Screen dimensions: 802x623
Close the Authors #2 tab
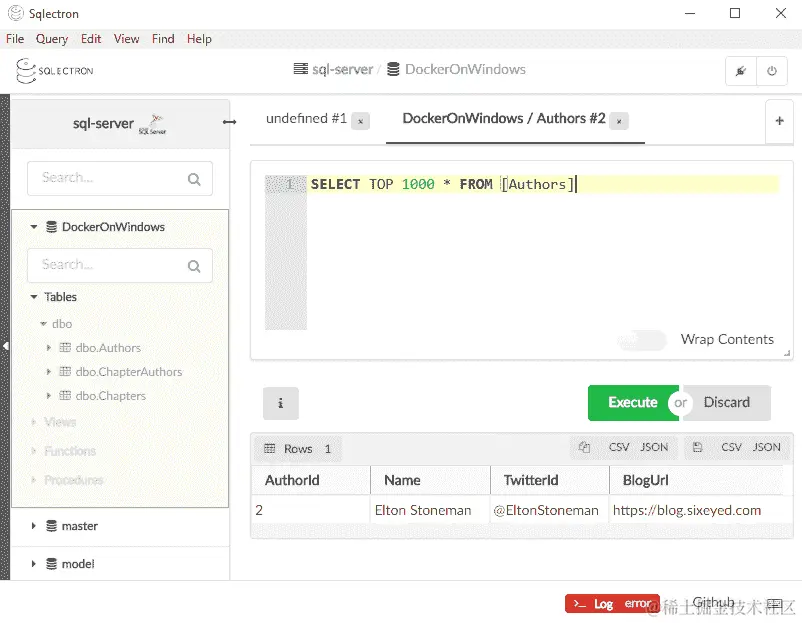(x=619, y=121)
